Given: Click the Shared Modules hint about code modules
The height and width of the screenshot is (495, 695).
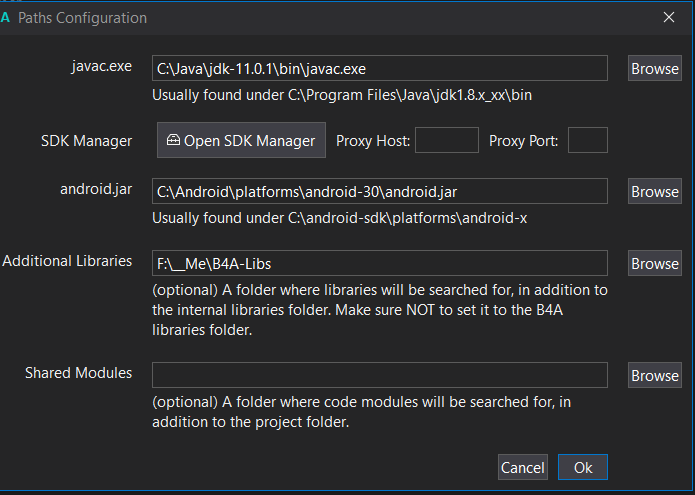Looking at the screenshot, I should (361, 412).
